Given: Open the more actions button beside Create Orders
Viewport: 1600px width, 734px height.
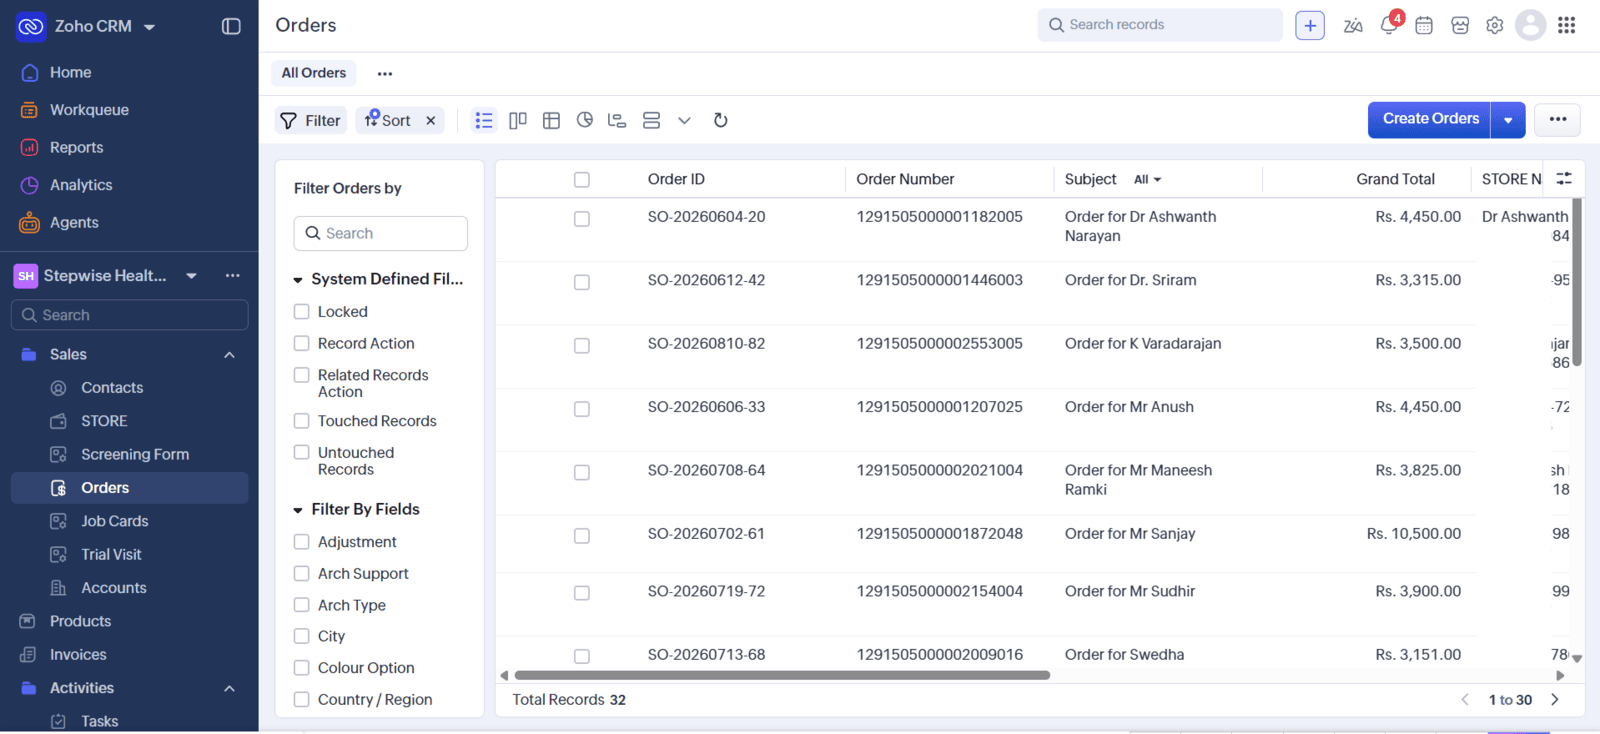Looking at the screenshot, I should click(x=1558, y=119).
